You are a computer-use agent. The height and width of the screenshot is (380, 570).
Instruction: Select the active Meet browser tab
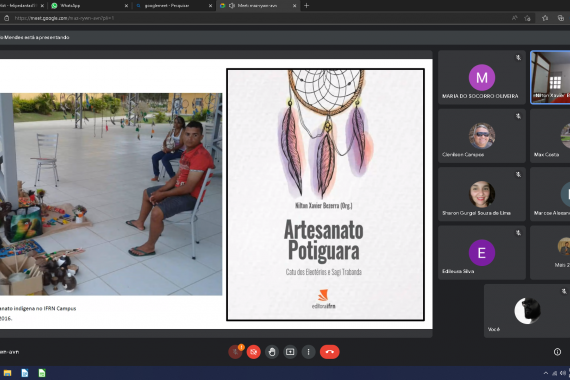point(258,5)
